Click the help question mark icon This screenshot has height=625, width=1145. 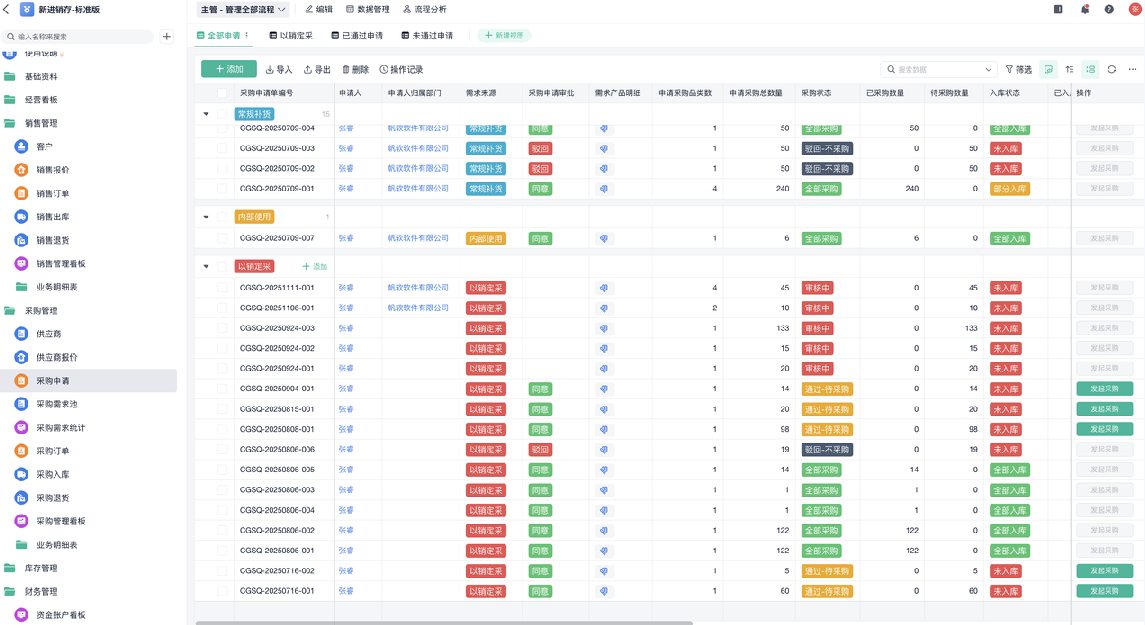1109,9
